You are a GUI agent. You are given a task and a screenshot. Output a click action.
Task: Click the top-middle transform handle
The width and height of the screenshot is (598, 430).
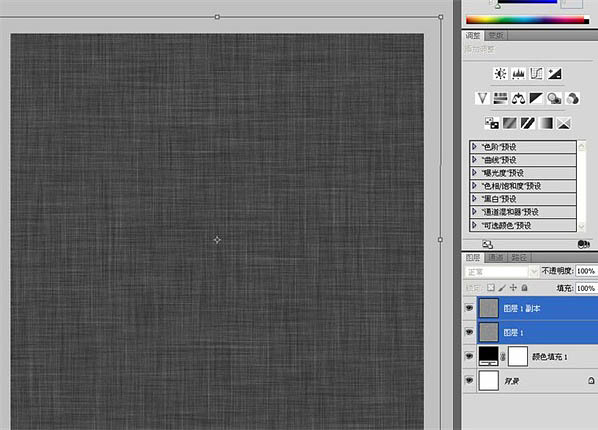coord(217,17)
